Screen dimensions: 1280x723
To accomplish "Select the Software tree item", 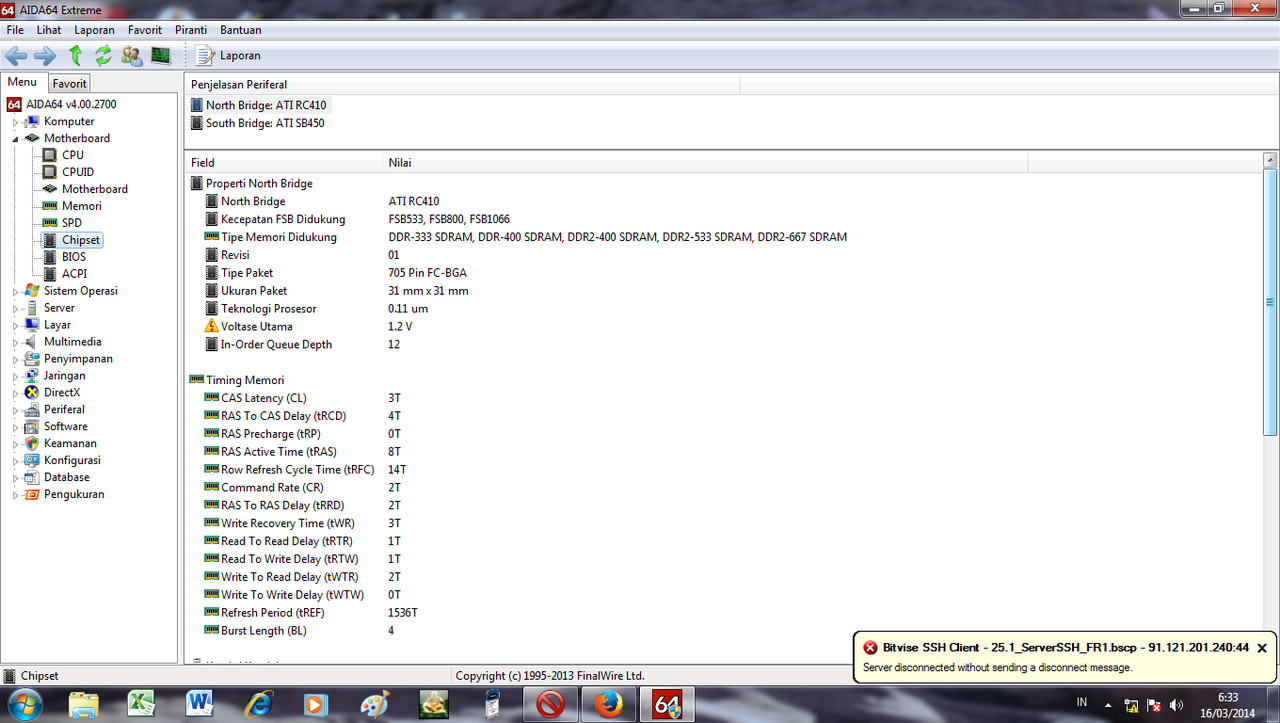I will coord(66,427).
